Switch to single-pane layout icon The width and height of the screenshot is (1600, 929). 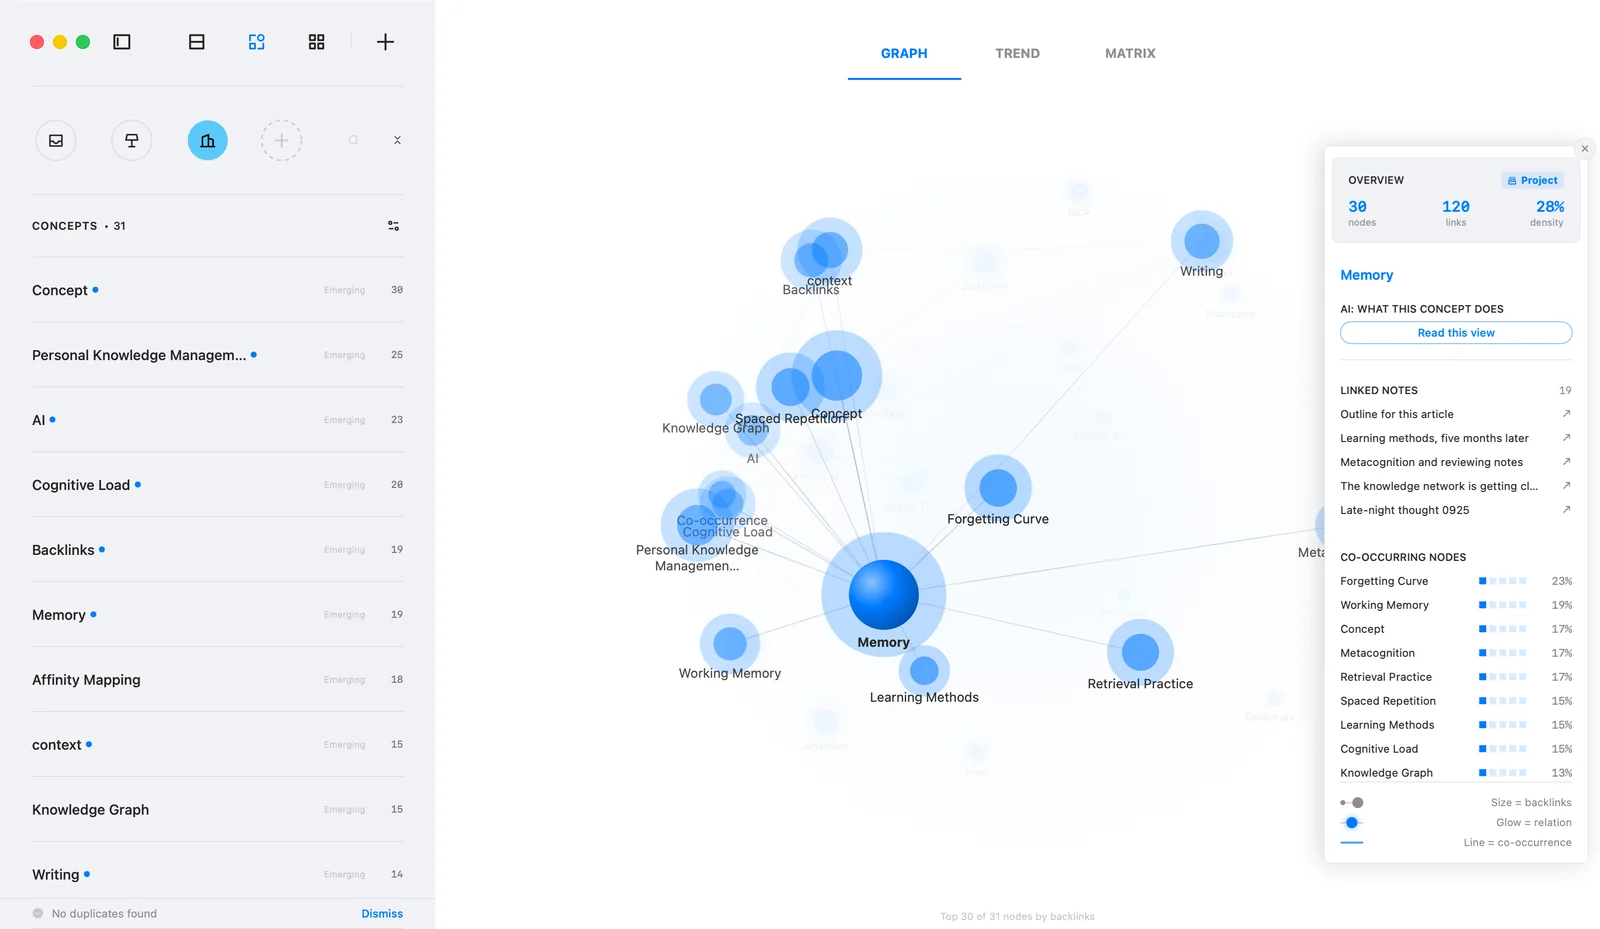coord(197,42)
